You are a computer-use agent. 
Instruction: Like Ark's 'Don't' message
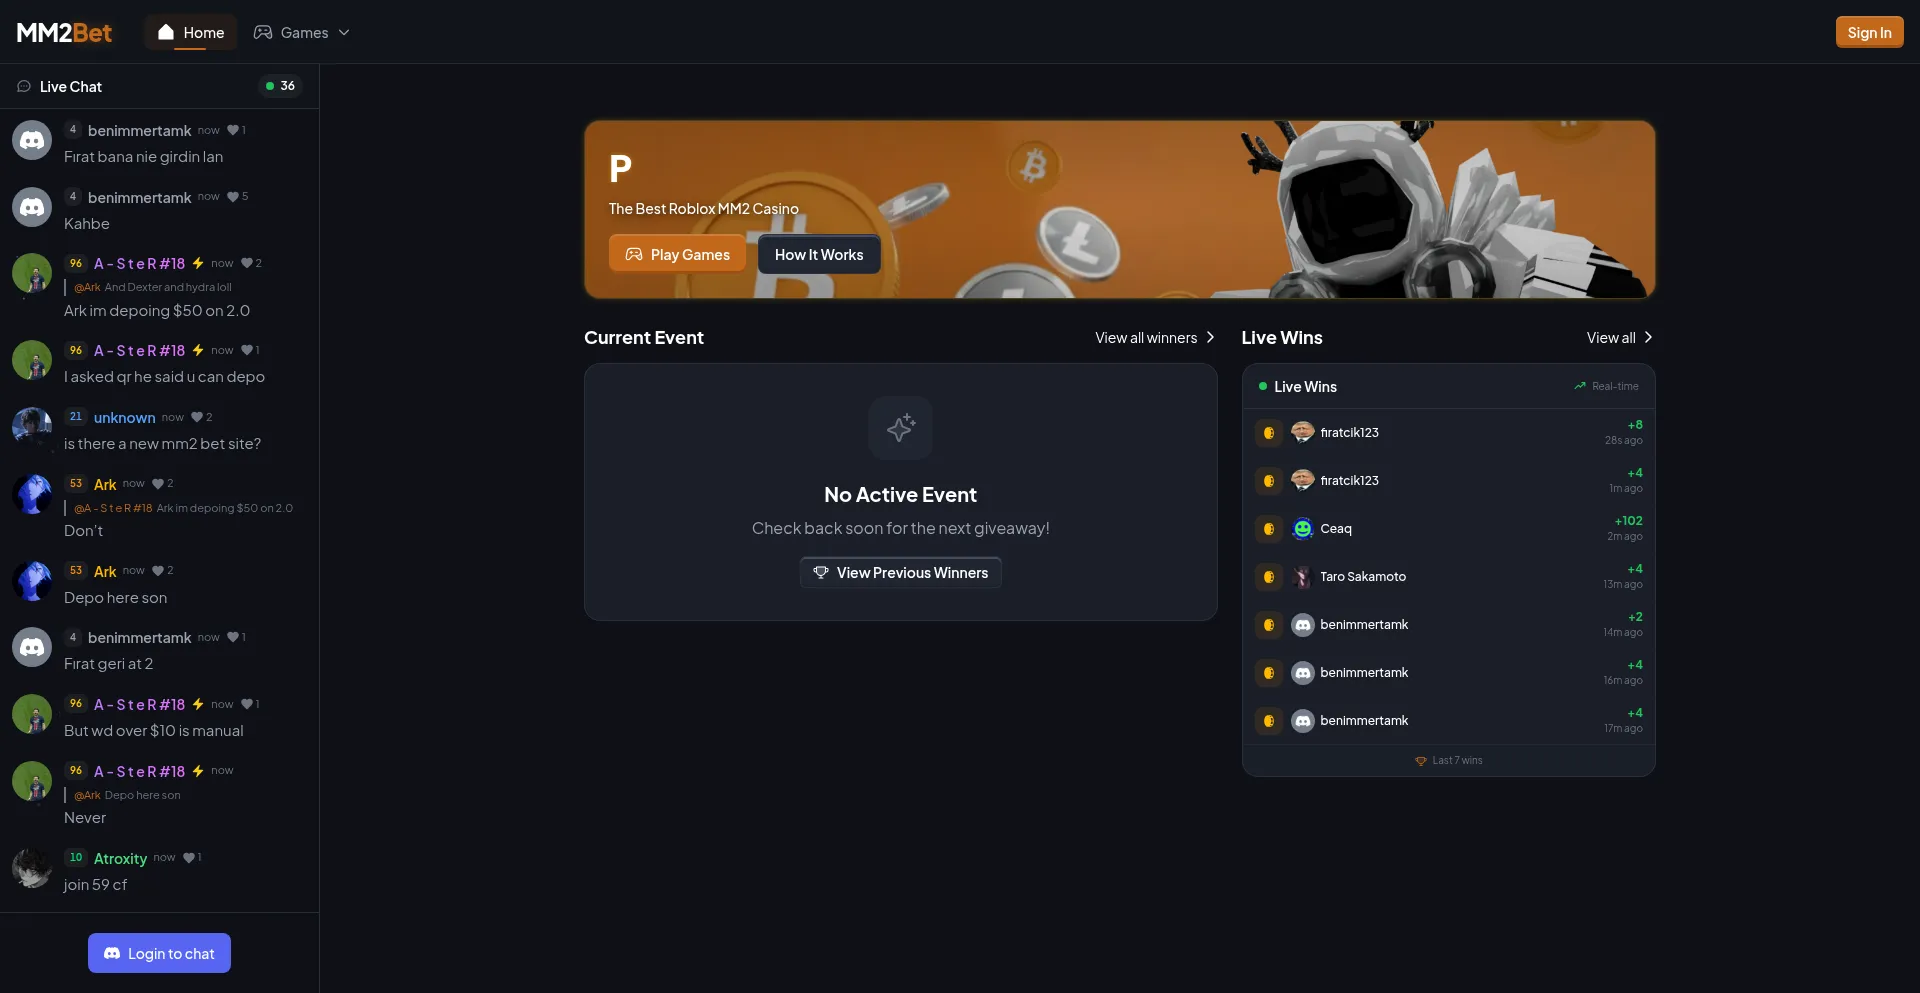coord(162,484)
